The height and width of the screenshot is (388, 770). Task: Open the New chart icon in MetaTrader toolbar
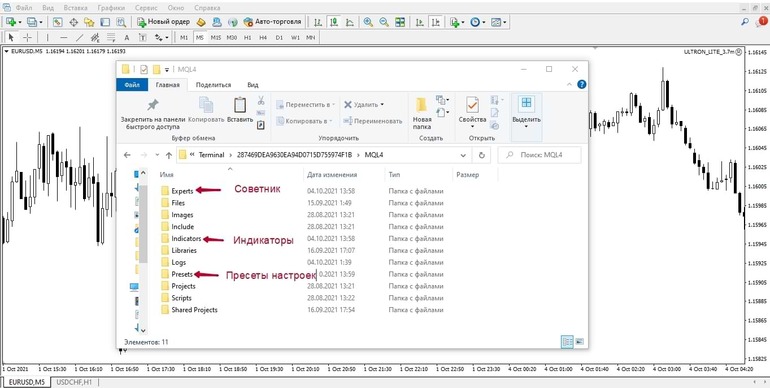coord(11,22)
